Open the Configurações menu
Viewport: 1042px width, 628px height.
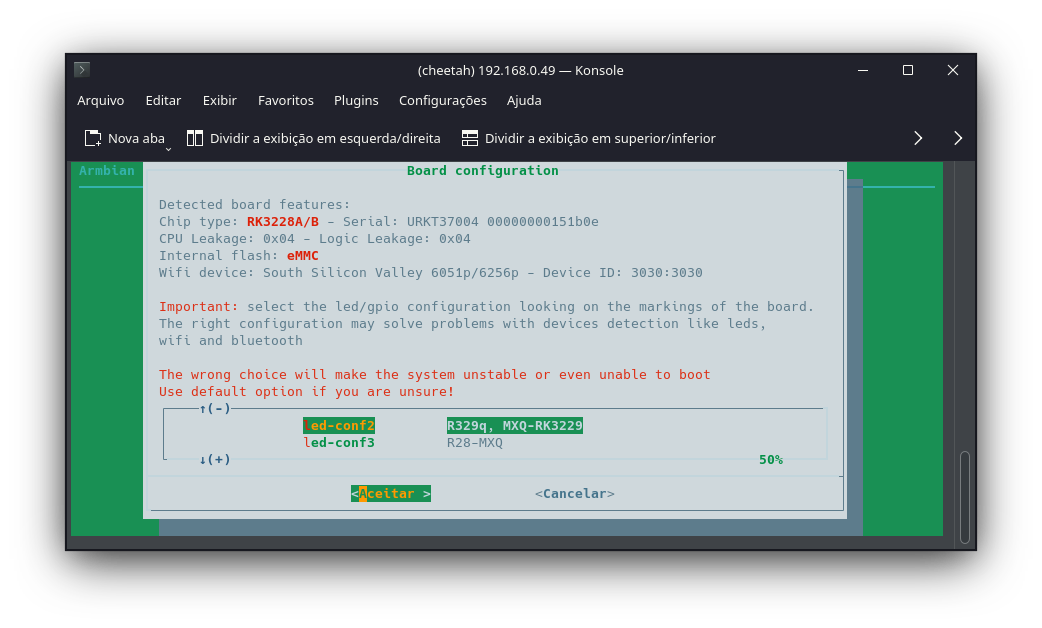click(x=443, y=100)
